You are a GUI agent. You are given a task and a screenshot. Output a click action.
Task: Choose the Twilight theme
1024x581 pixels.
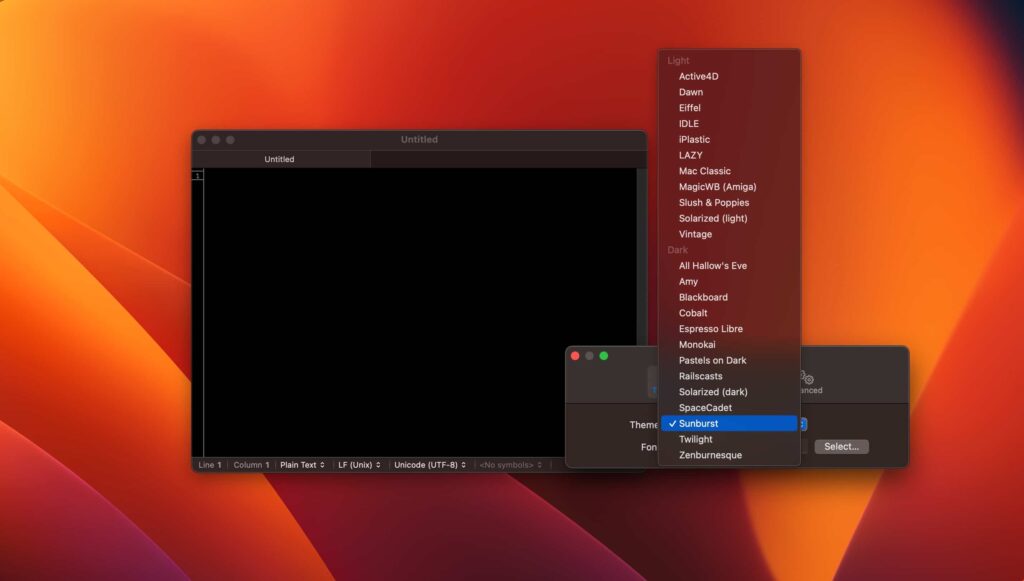[x=695, y=439]
